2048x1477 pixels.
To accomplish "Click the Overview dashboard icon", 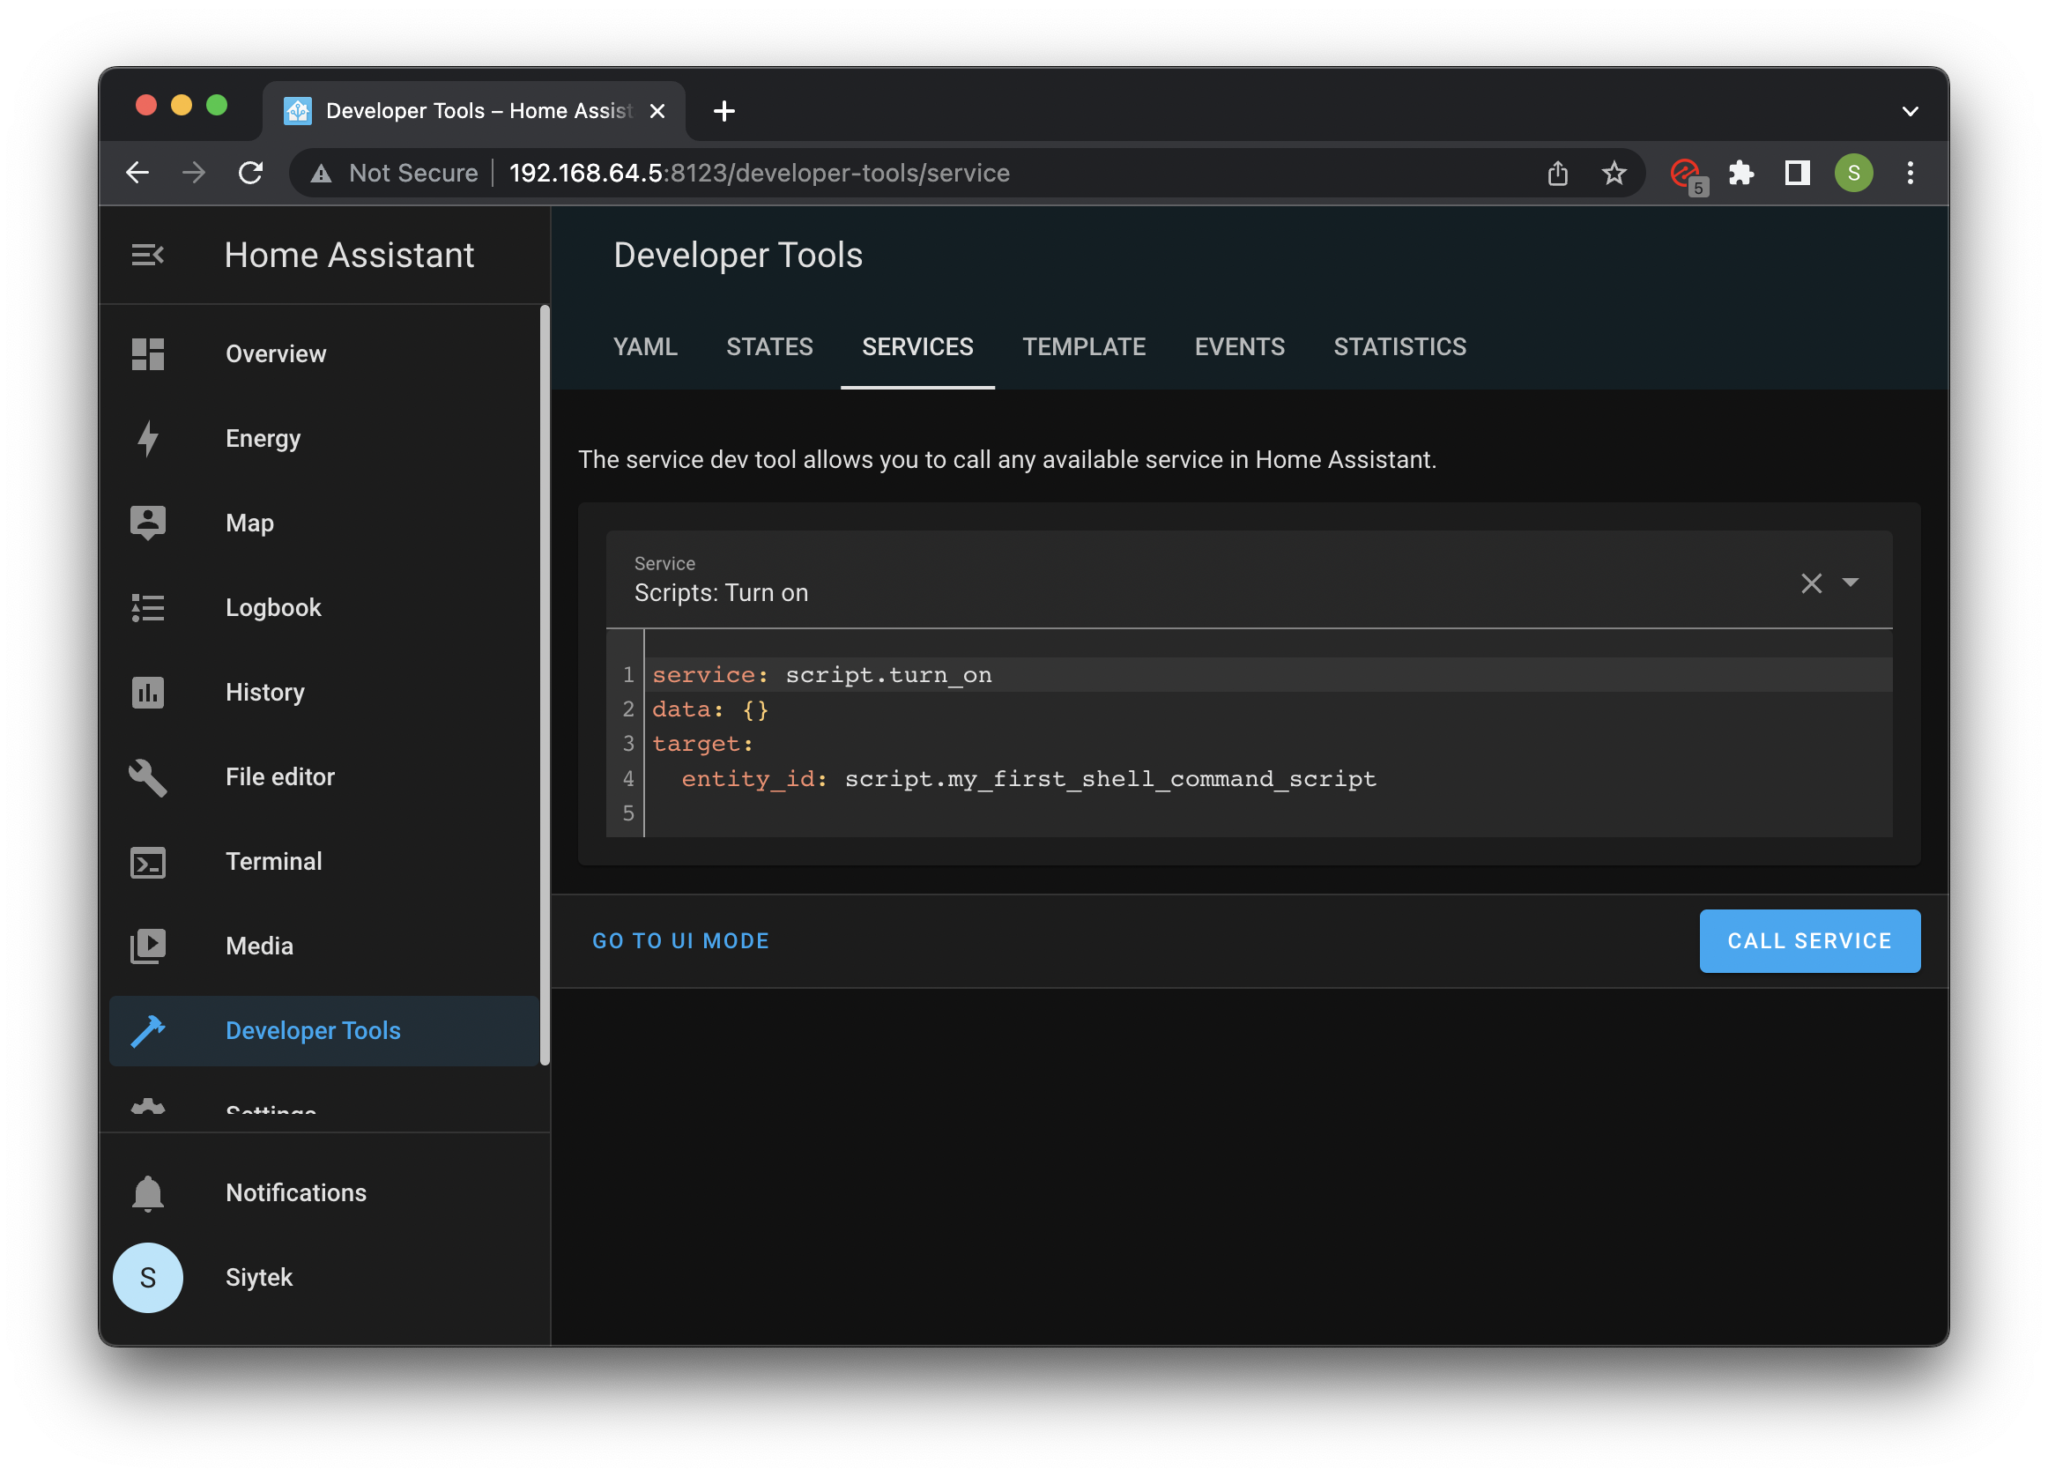I will [x=148, y=354].
